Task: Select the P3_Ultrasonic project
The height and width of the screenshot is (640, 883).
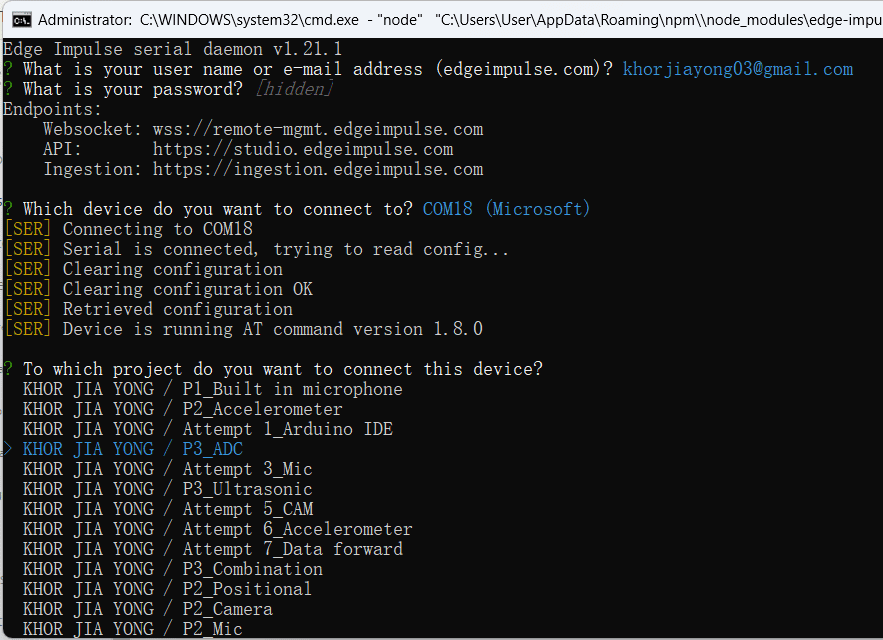Action: click(168, 489)
